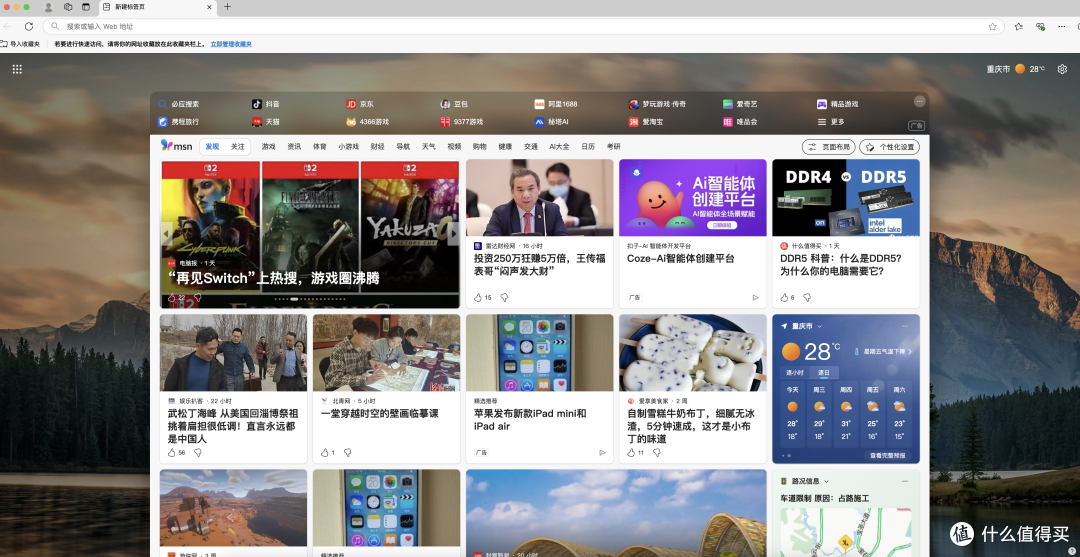This screenshot has width=1080, height=557.
Task: Open the workspaces icon in title bar
Action: point(68,7)
